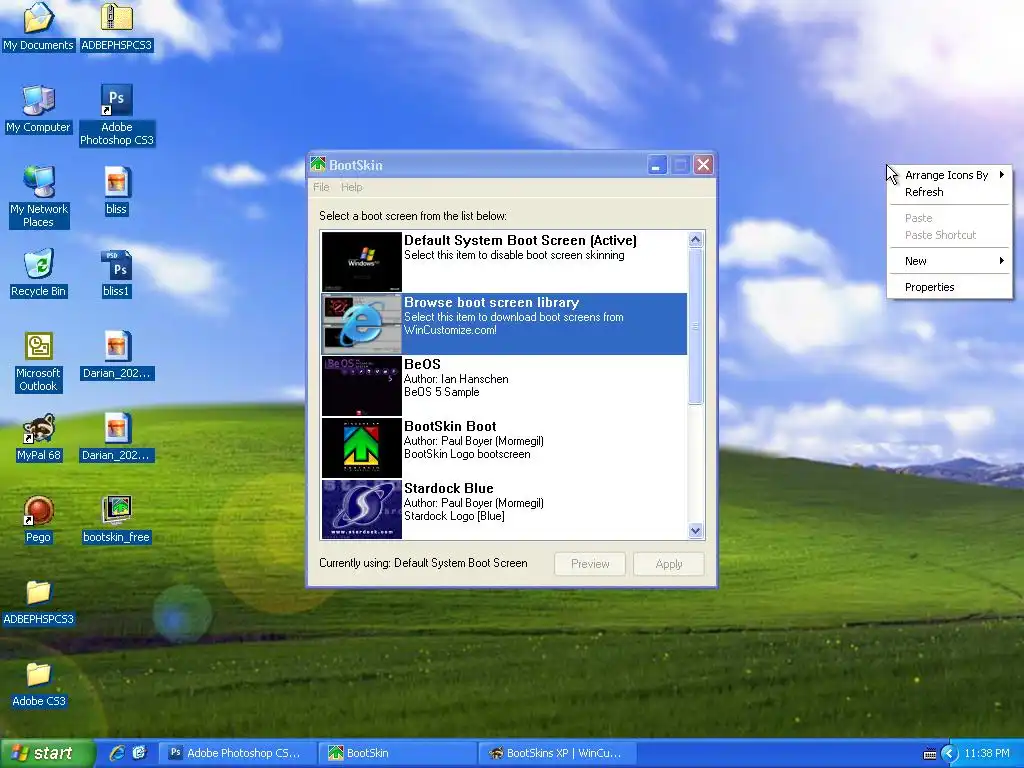Select the bootskin_free installer icon
The width and height of the screenshot is (1024, 768).
point(116,520)
